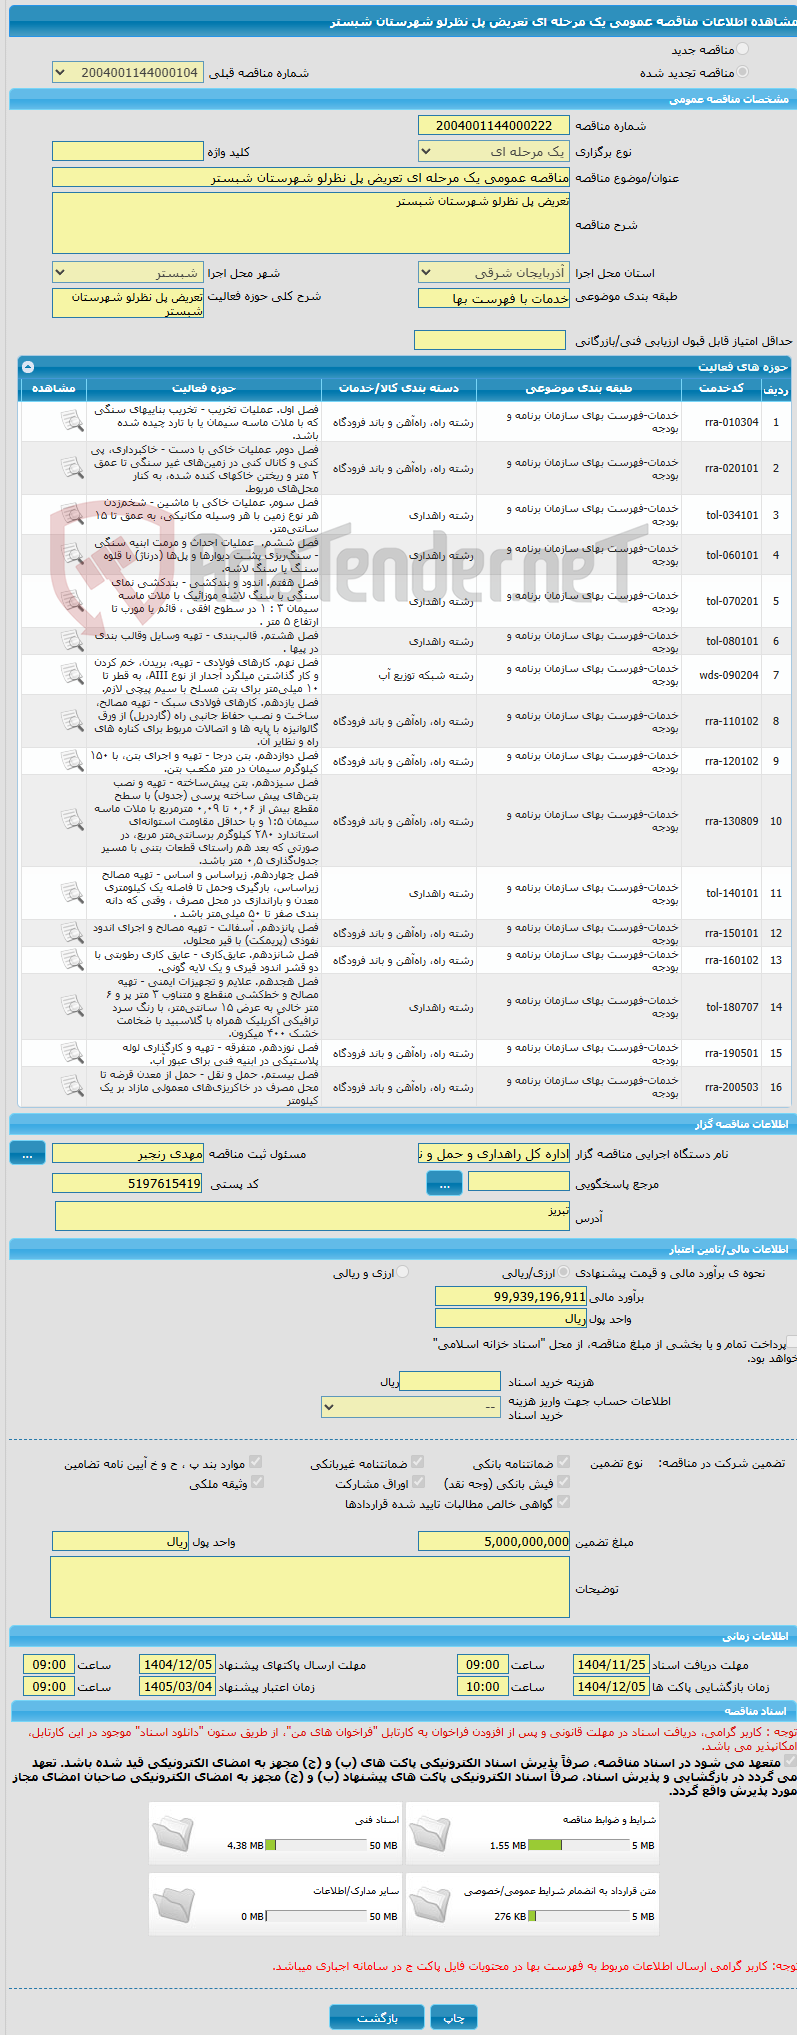Click the view icon for row 16
797x2035 pixels.
(72, 1087)
